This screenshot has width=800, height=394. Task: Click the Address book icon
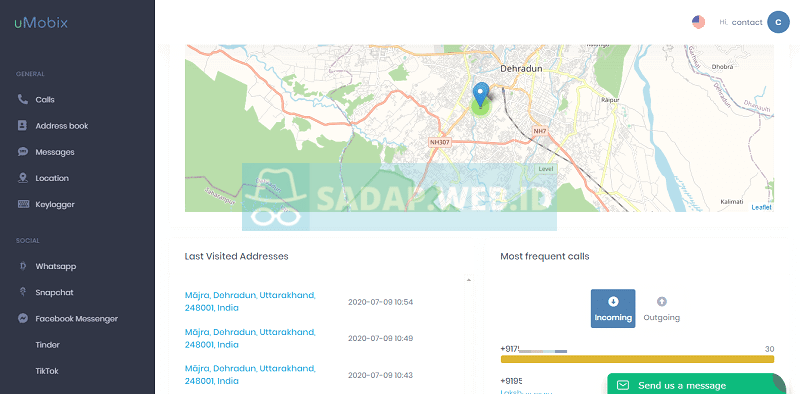22,126
